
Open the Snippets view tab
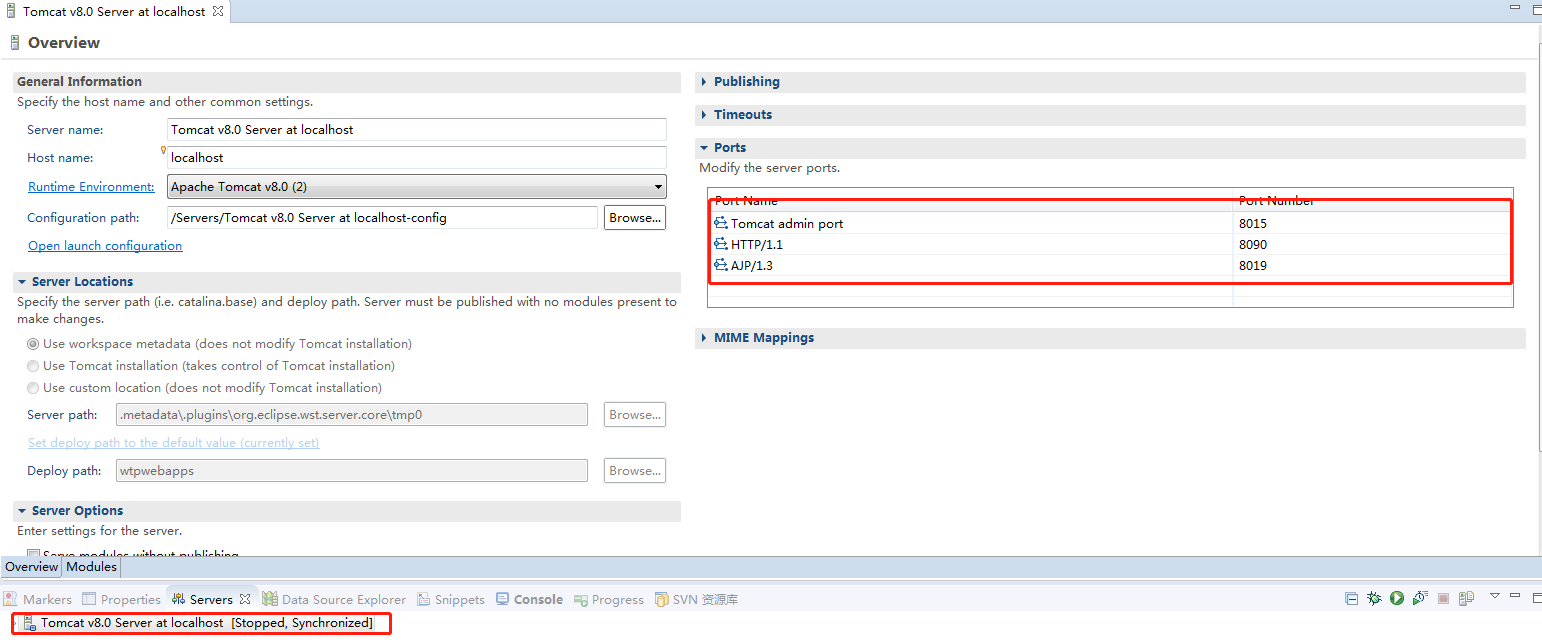click(x=450, y=599)
